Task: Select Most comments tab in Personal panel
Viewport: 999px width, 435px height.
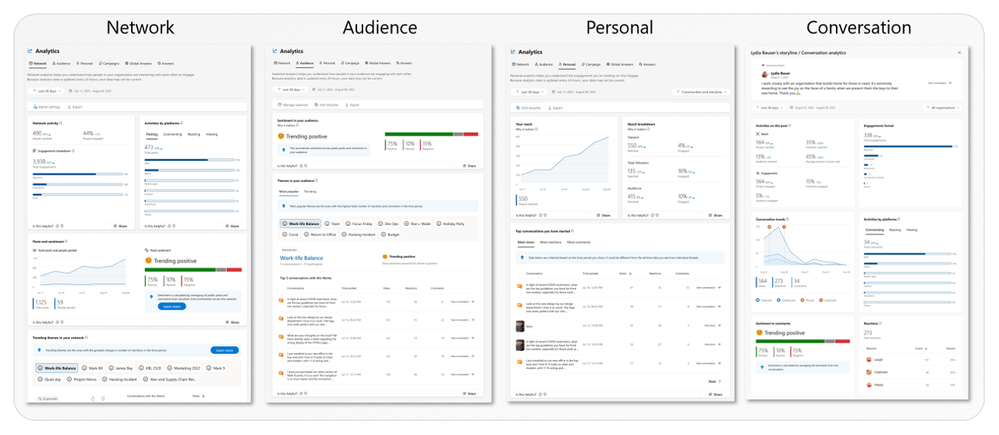Action: [x=579, y=242]
